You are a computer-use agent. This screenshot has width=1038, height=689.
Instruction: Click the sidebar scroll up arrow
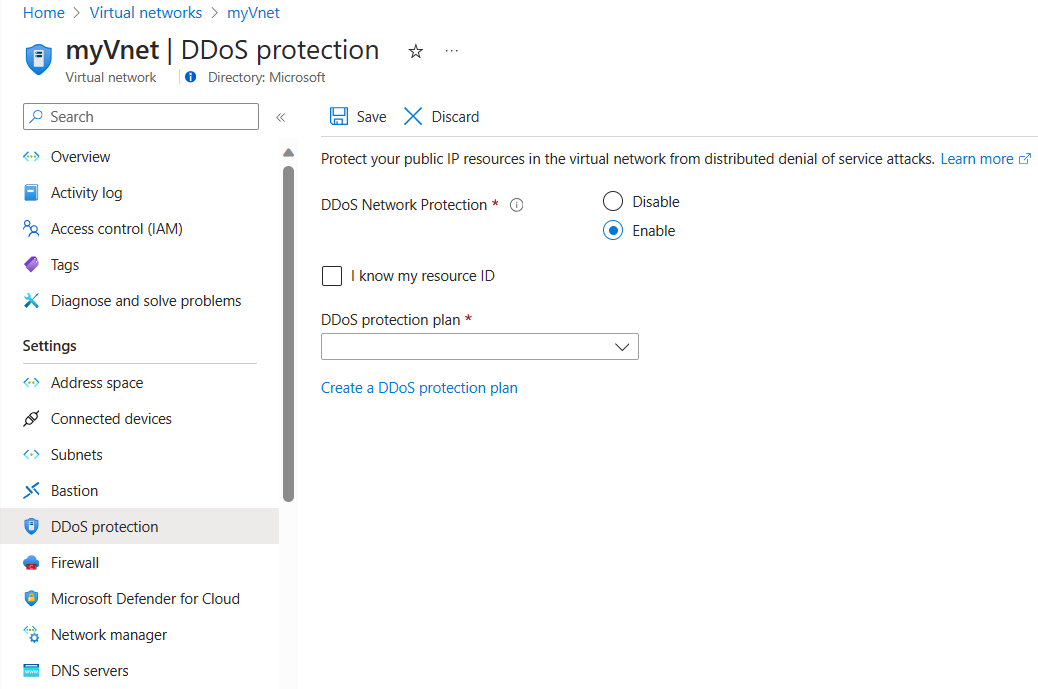tap(288, 153)
